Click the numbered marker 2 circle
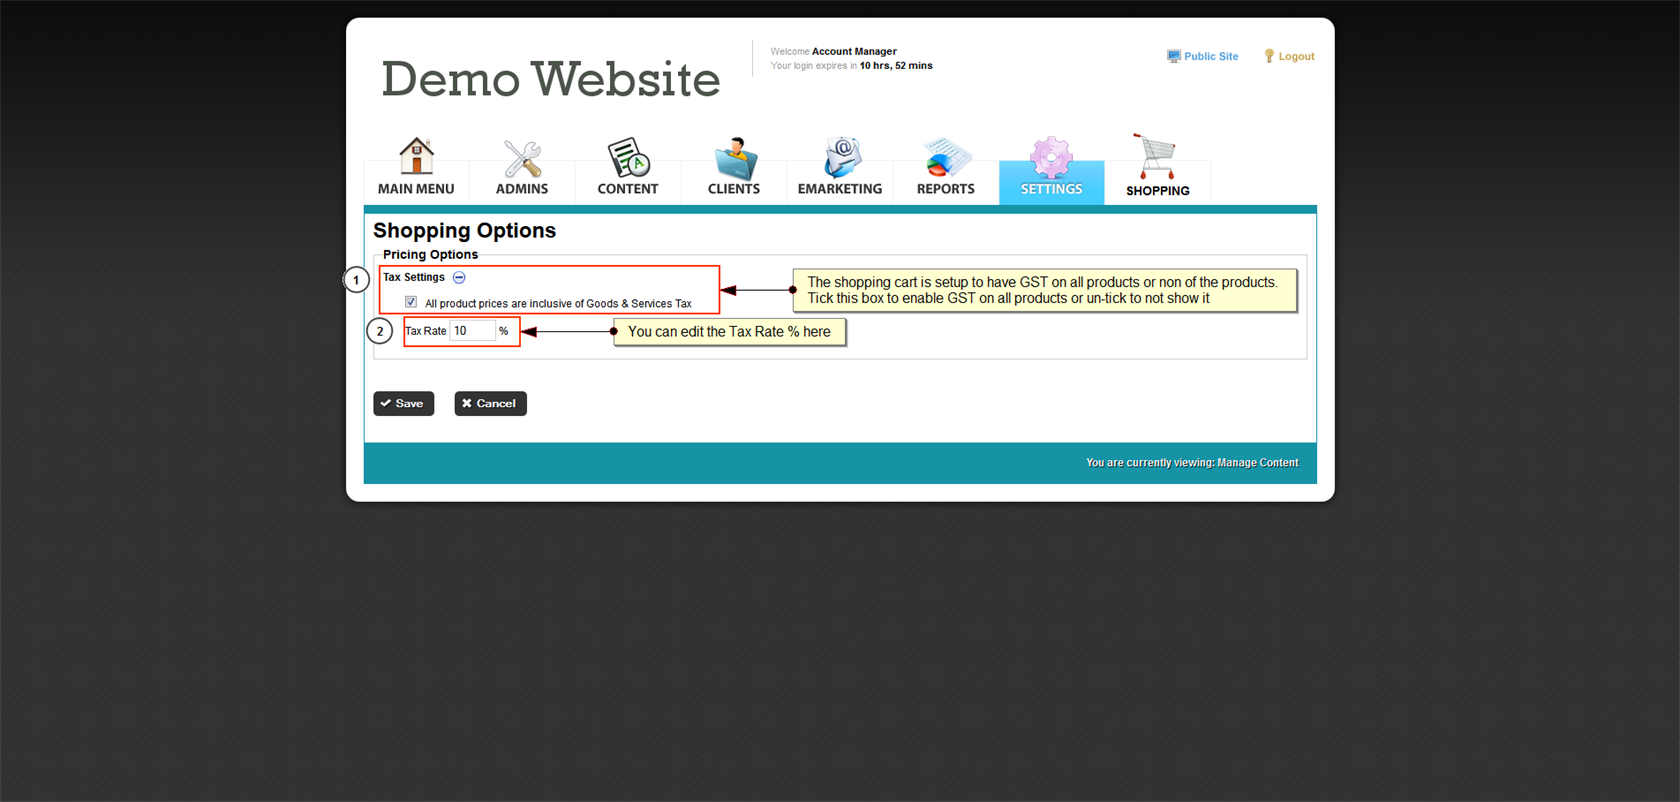1680x802 pixels. point(380,331)
